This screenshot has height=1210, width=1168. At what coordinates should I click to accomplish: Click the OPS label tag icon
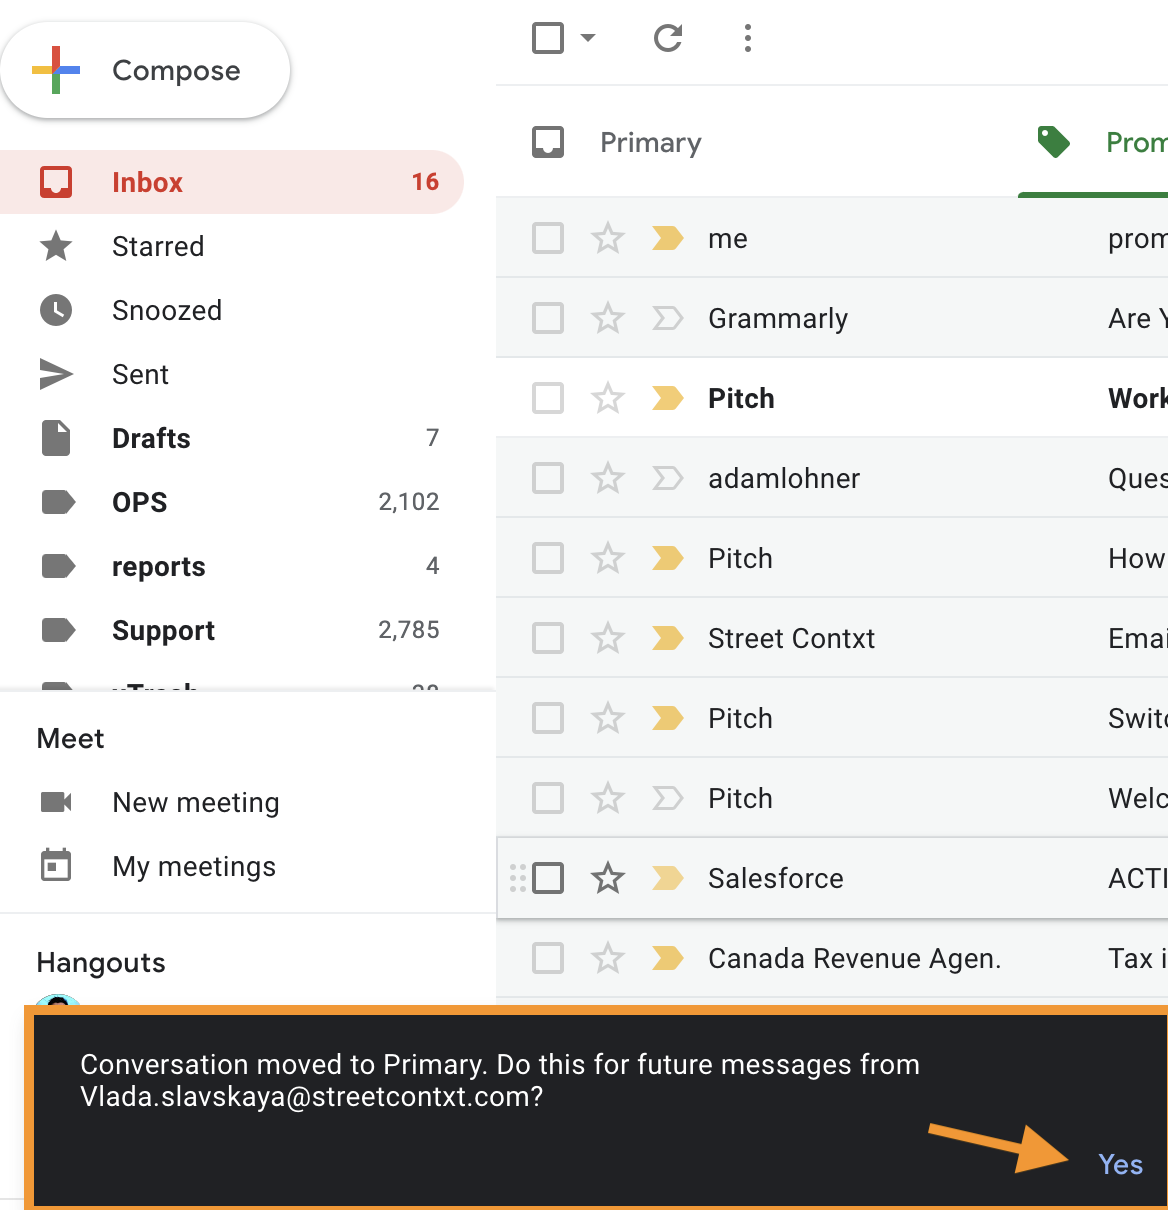click(x=58, y=502)
